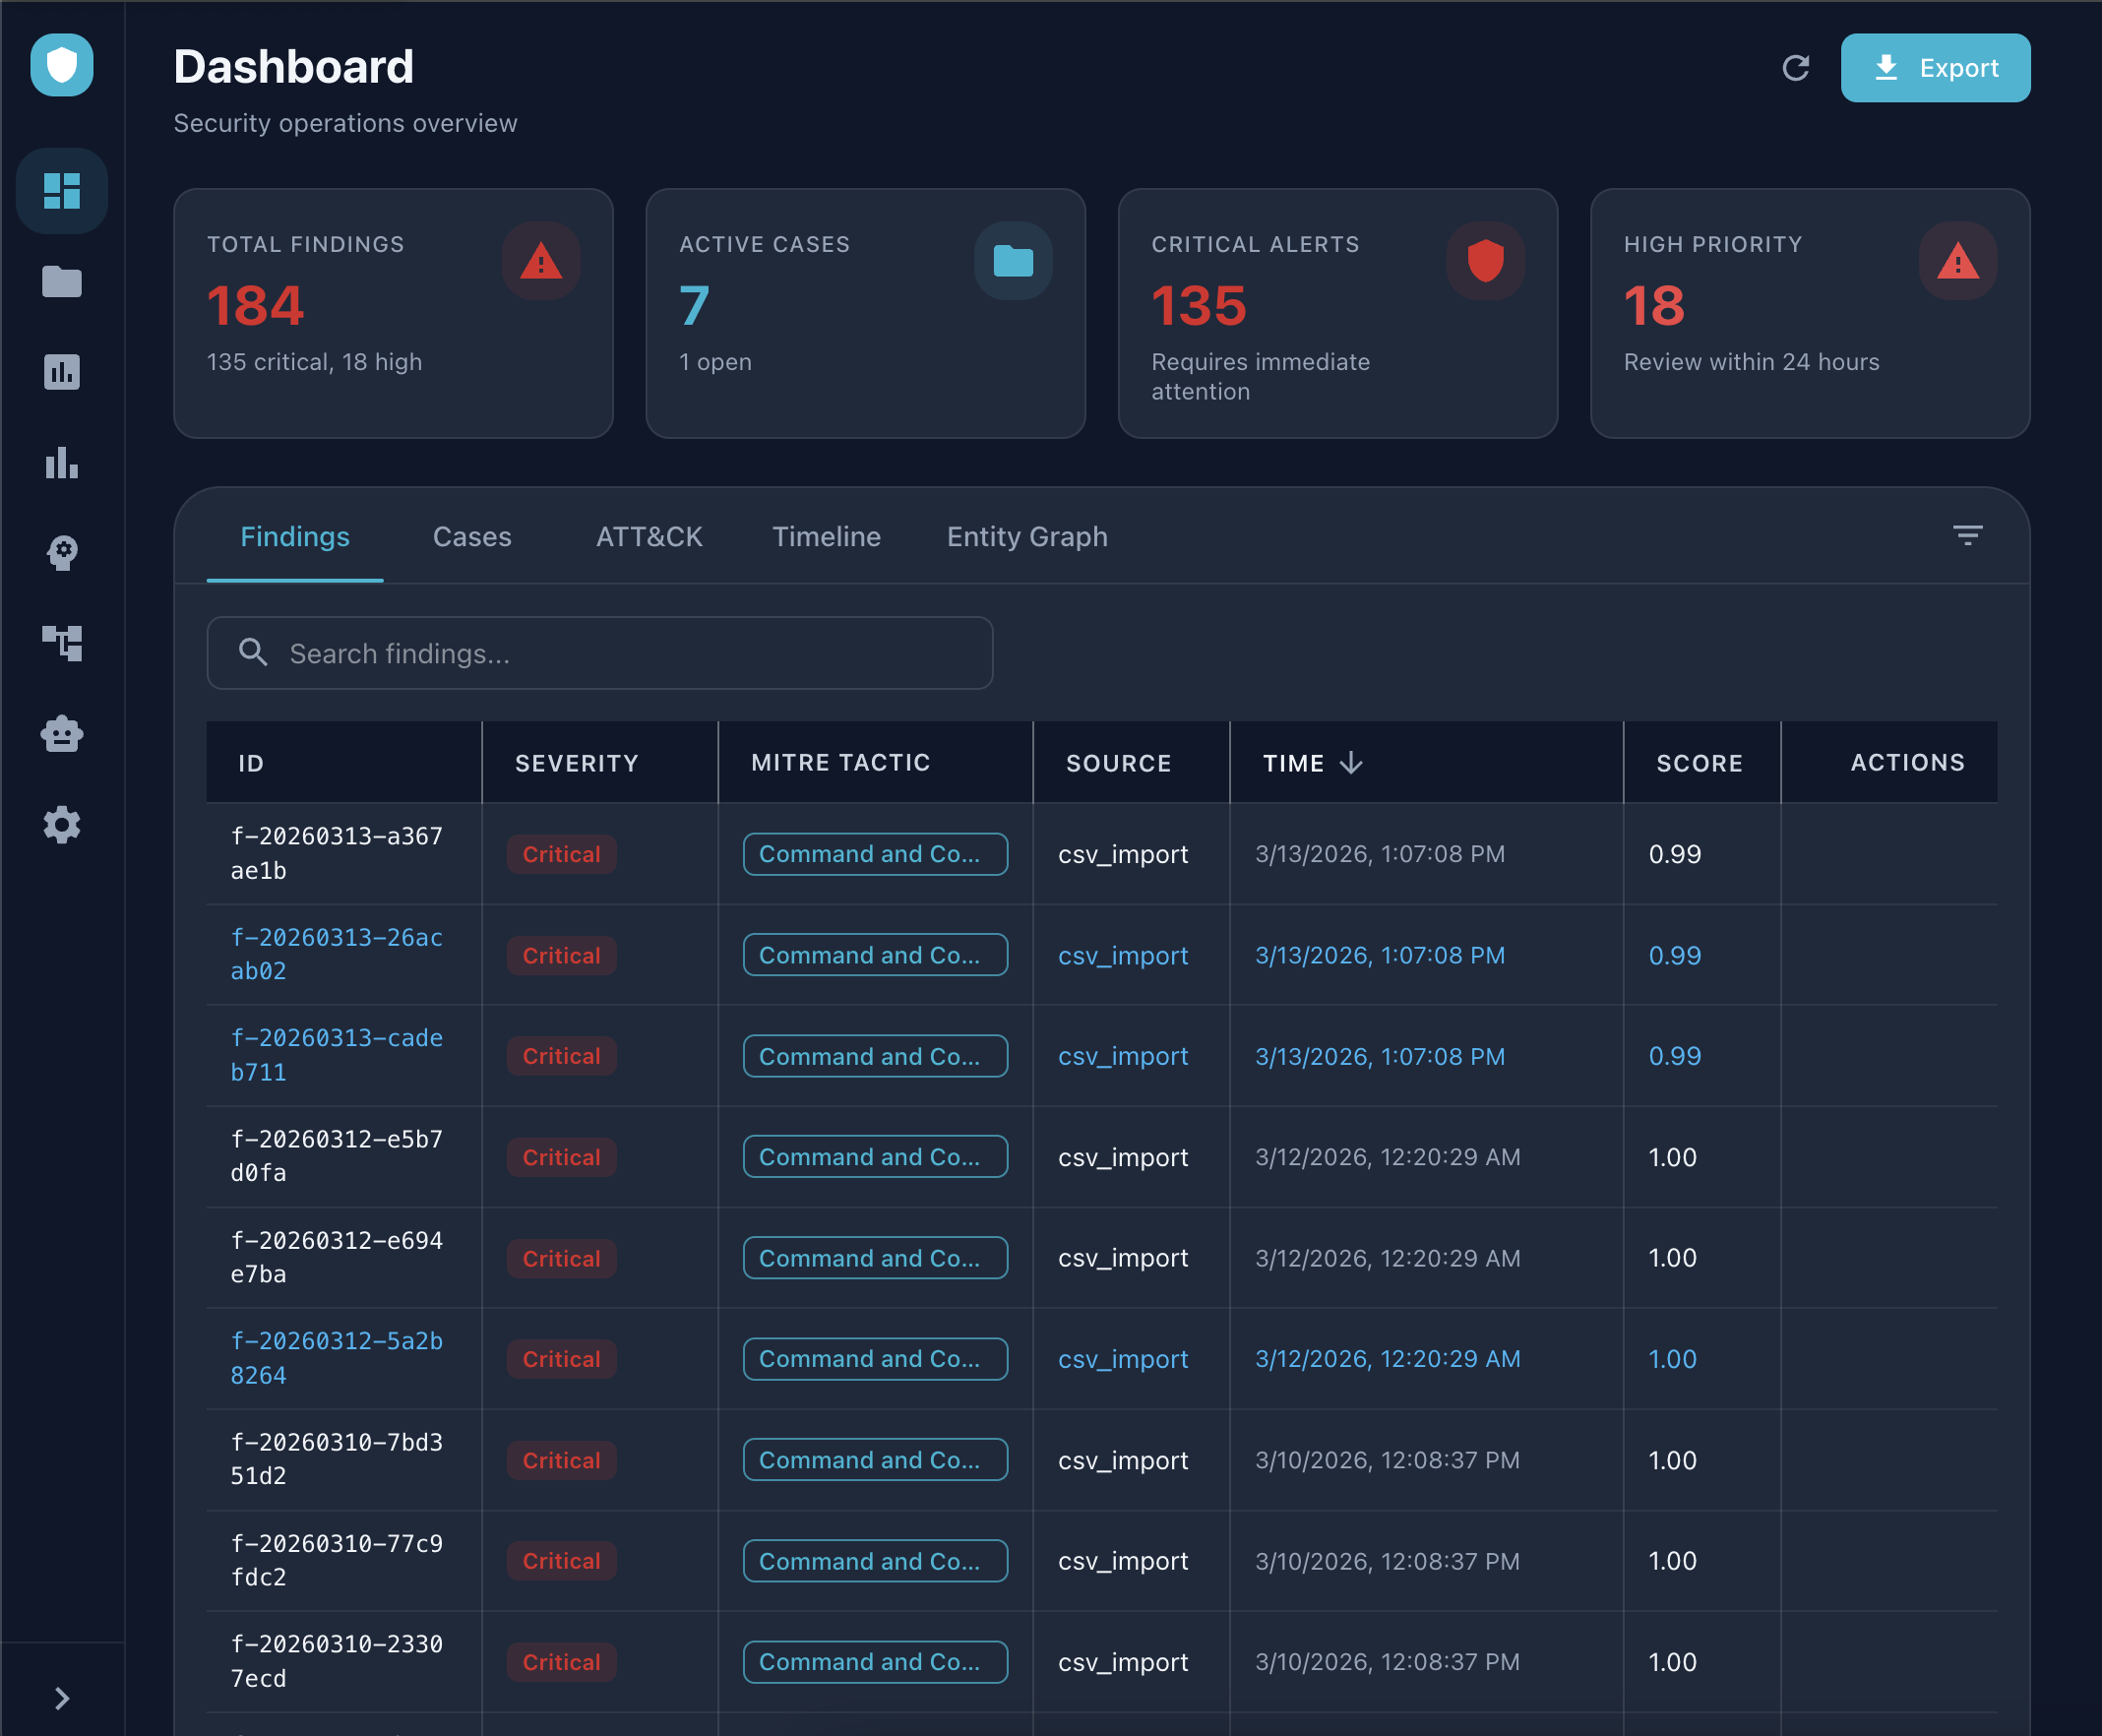Select the AI intelligence head icon

click(62, 553)
